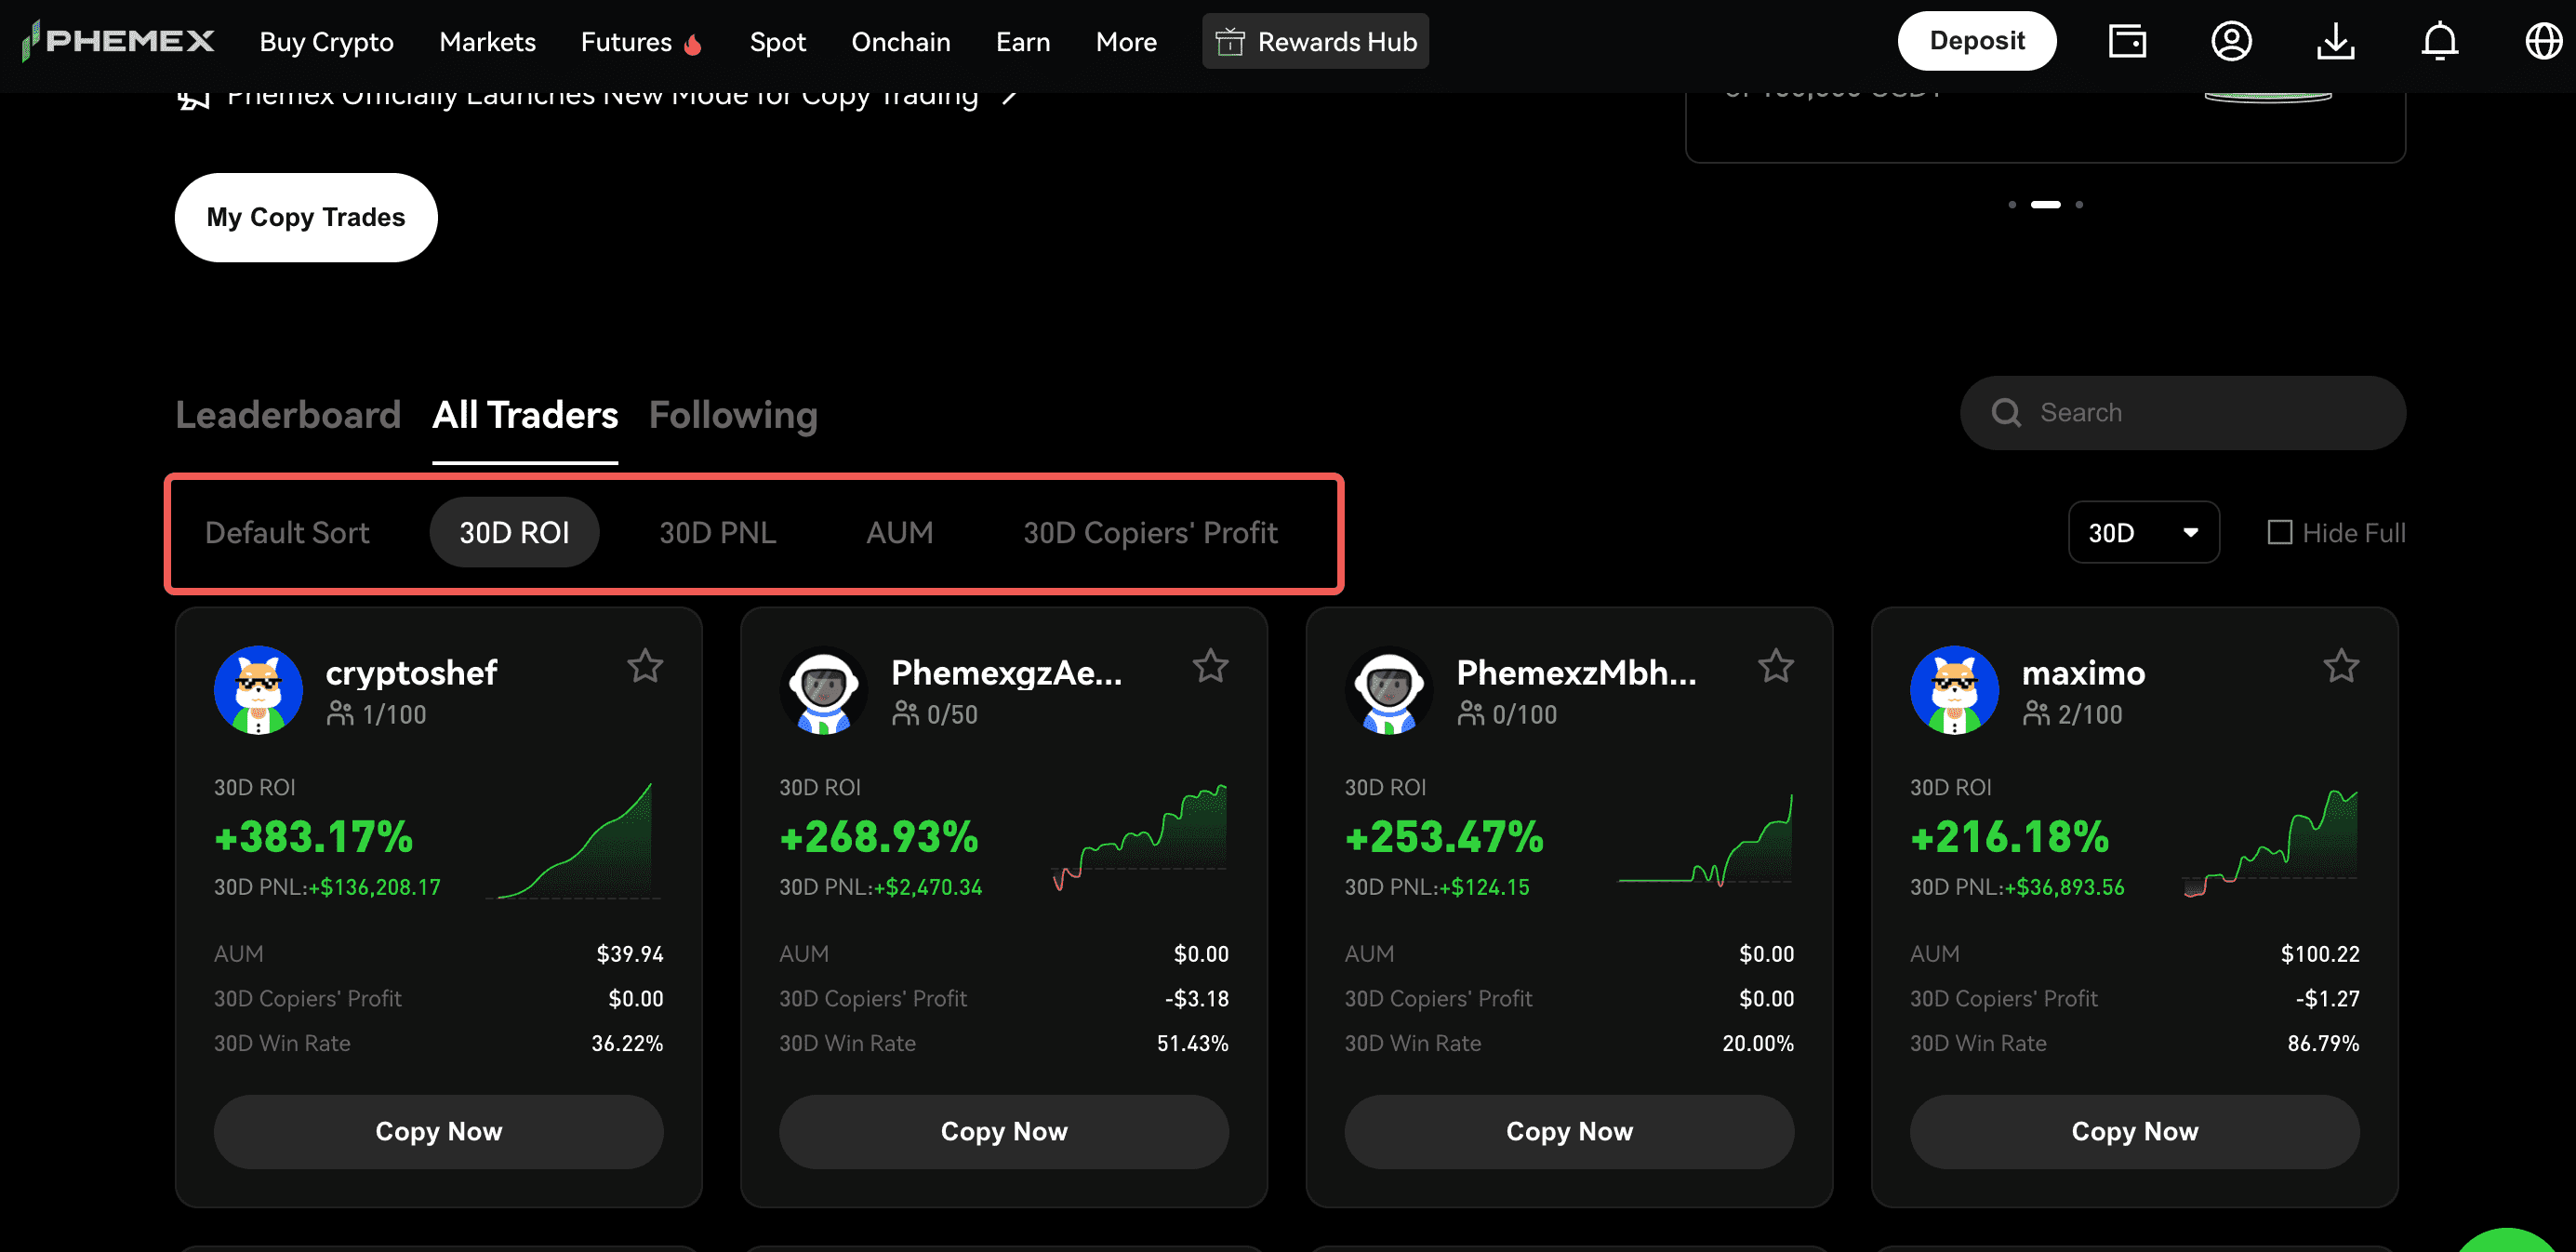Select the middle carousel indicator dot
Screen dimensions: 2576x1252
(x=2045, y=204)
